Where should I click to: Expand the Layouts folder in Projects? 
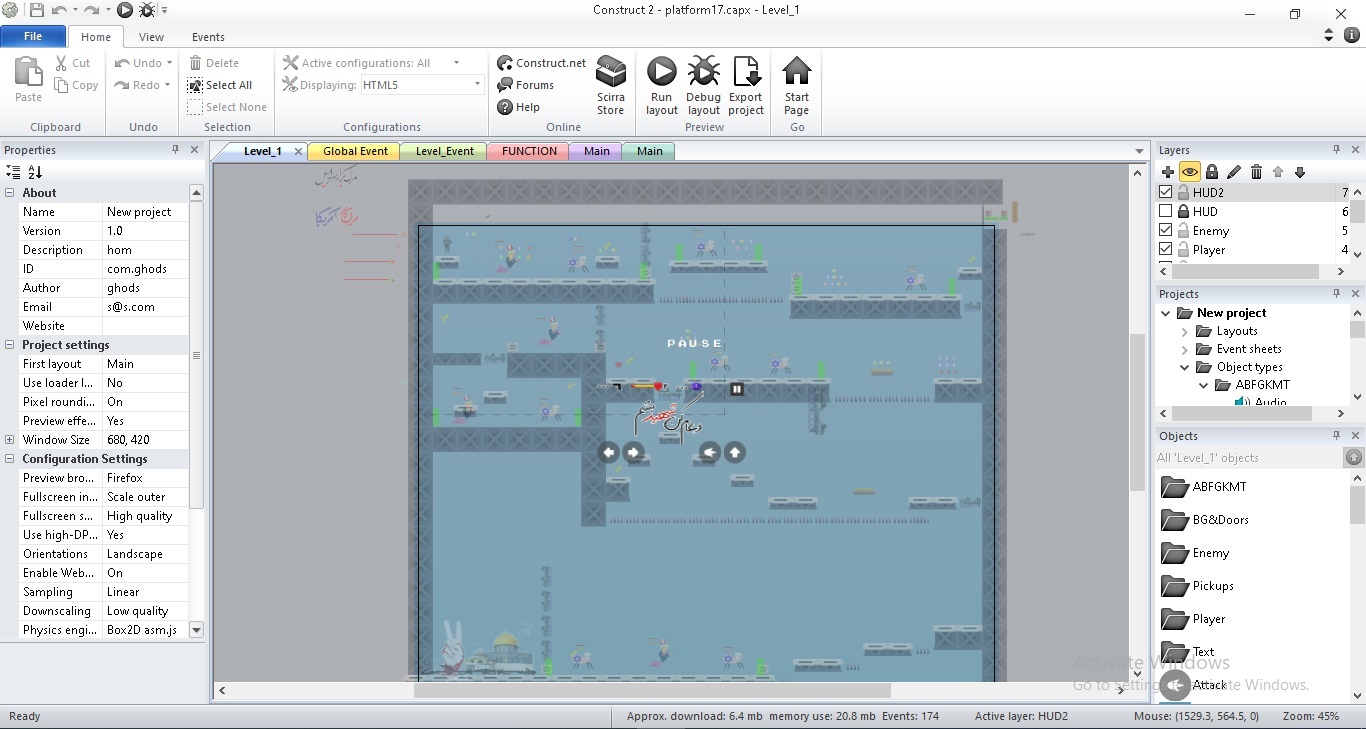[1185, 331]
